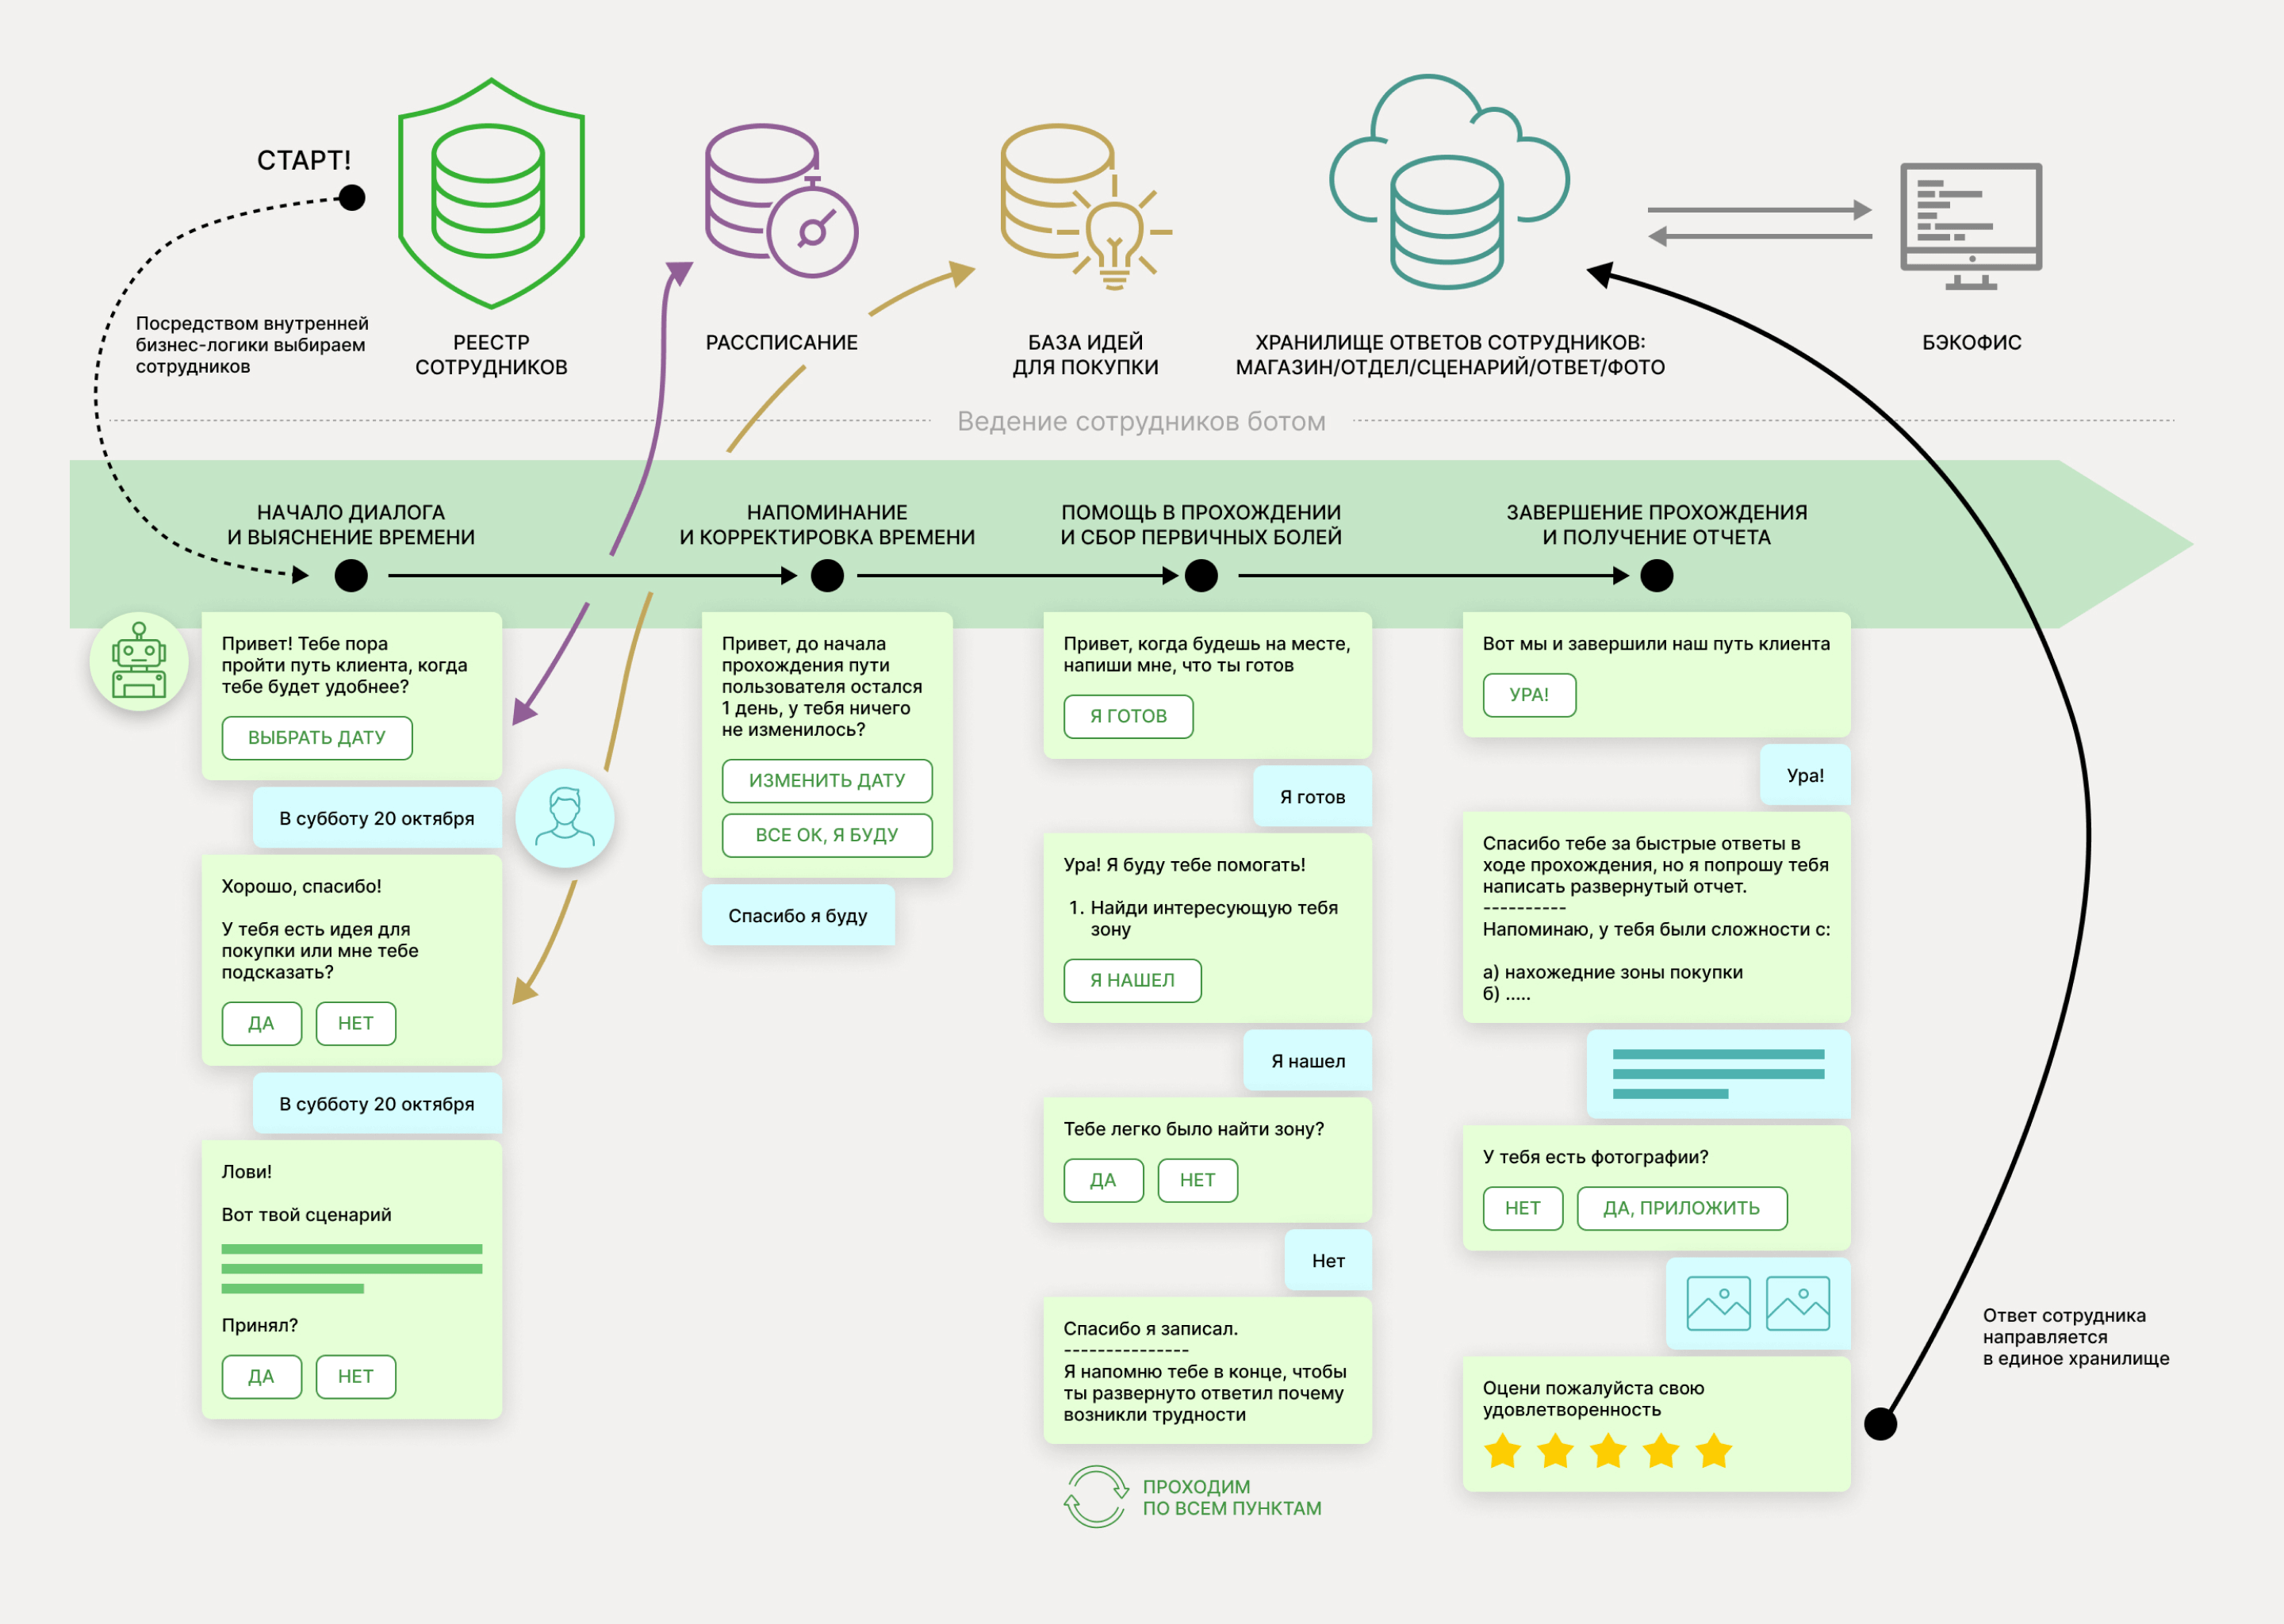Click the Ответ сотрудника направляется note
This screenshot has height=1624, width=2284.
click(x=2076, y=1337)
